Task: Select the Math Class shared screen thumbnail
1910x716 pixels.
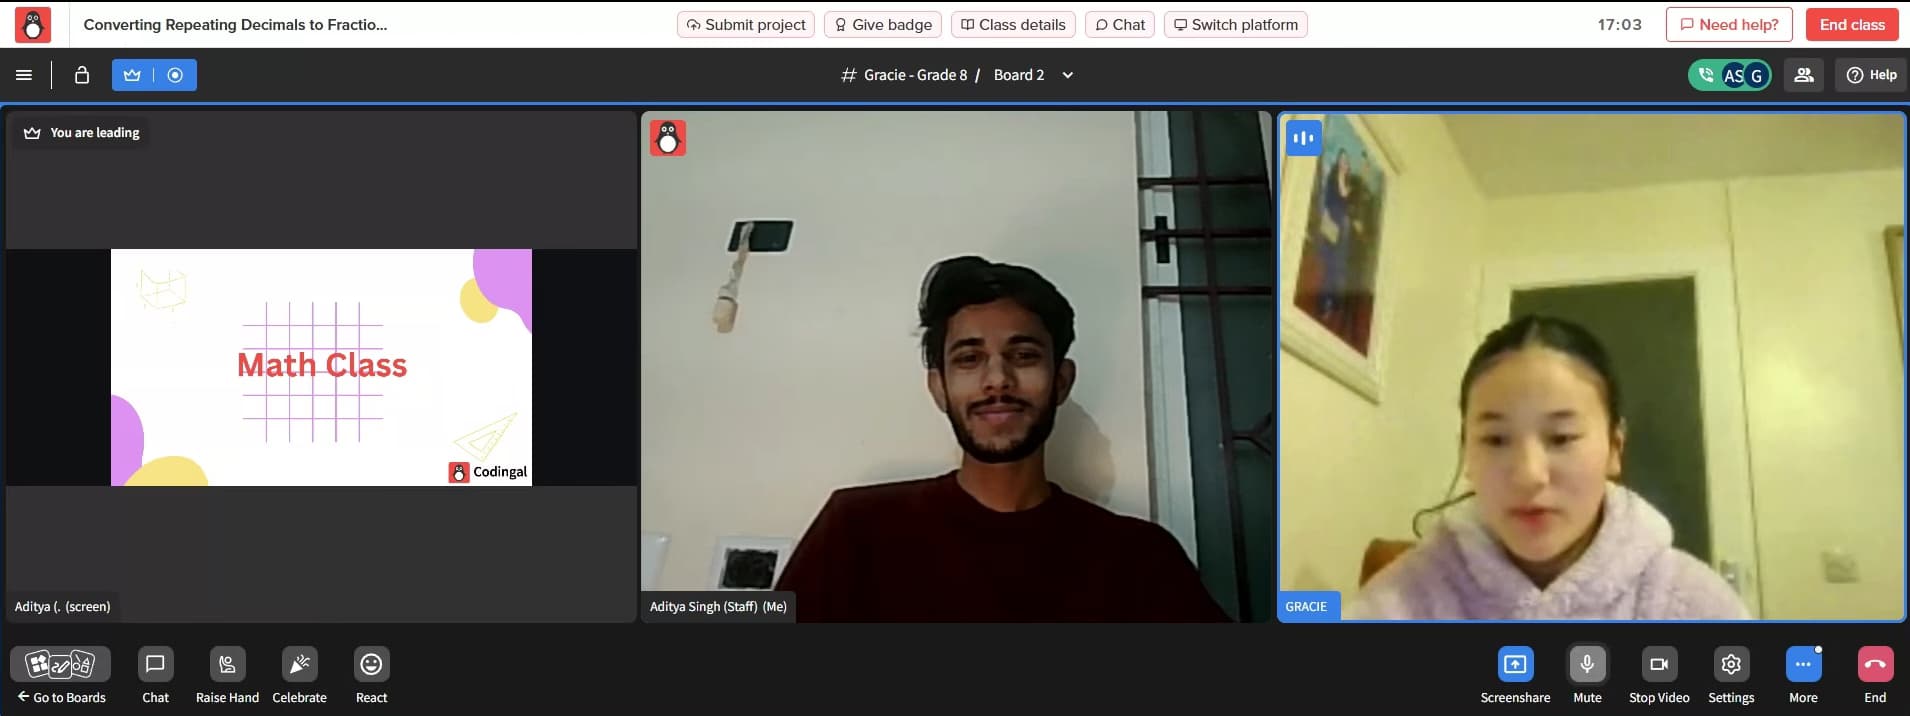Action: point(321,367)
